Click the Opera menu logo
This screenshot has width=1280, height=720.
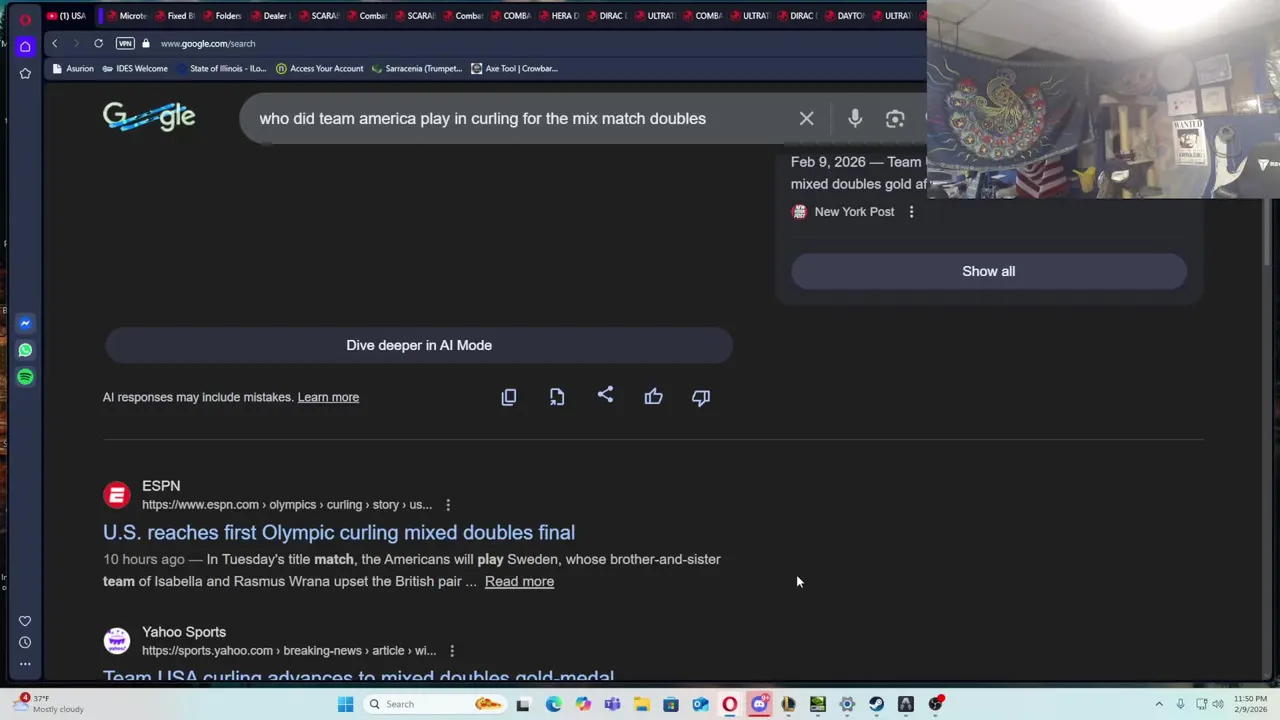click(x=25, y=19)
